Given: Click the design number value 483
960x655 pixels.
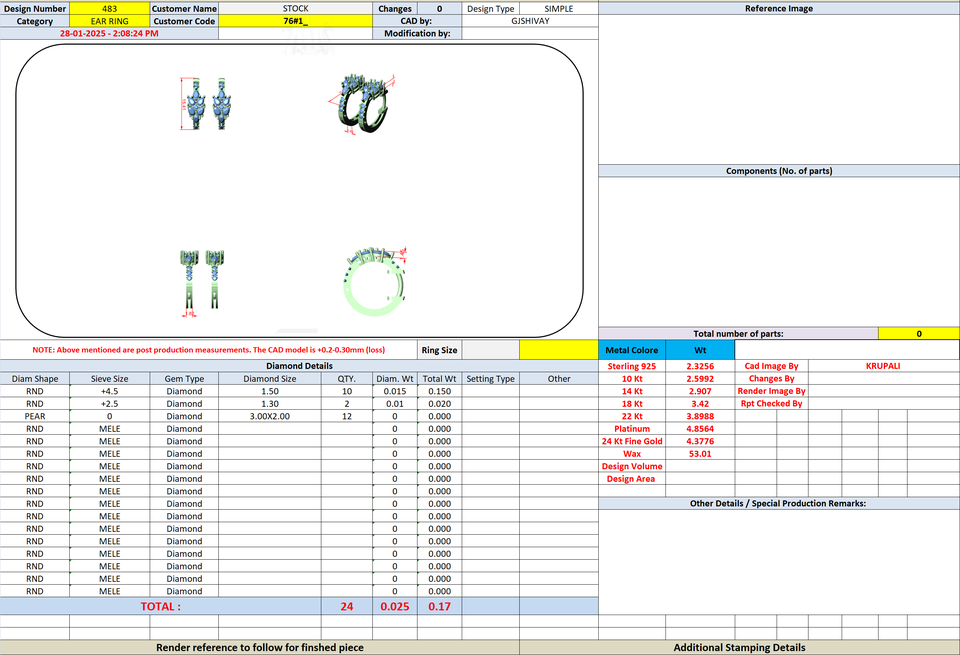Looking at the screenshot, I should coord(110,9).
